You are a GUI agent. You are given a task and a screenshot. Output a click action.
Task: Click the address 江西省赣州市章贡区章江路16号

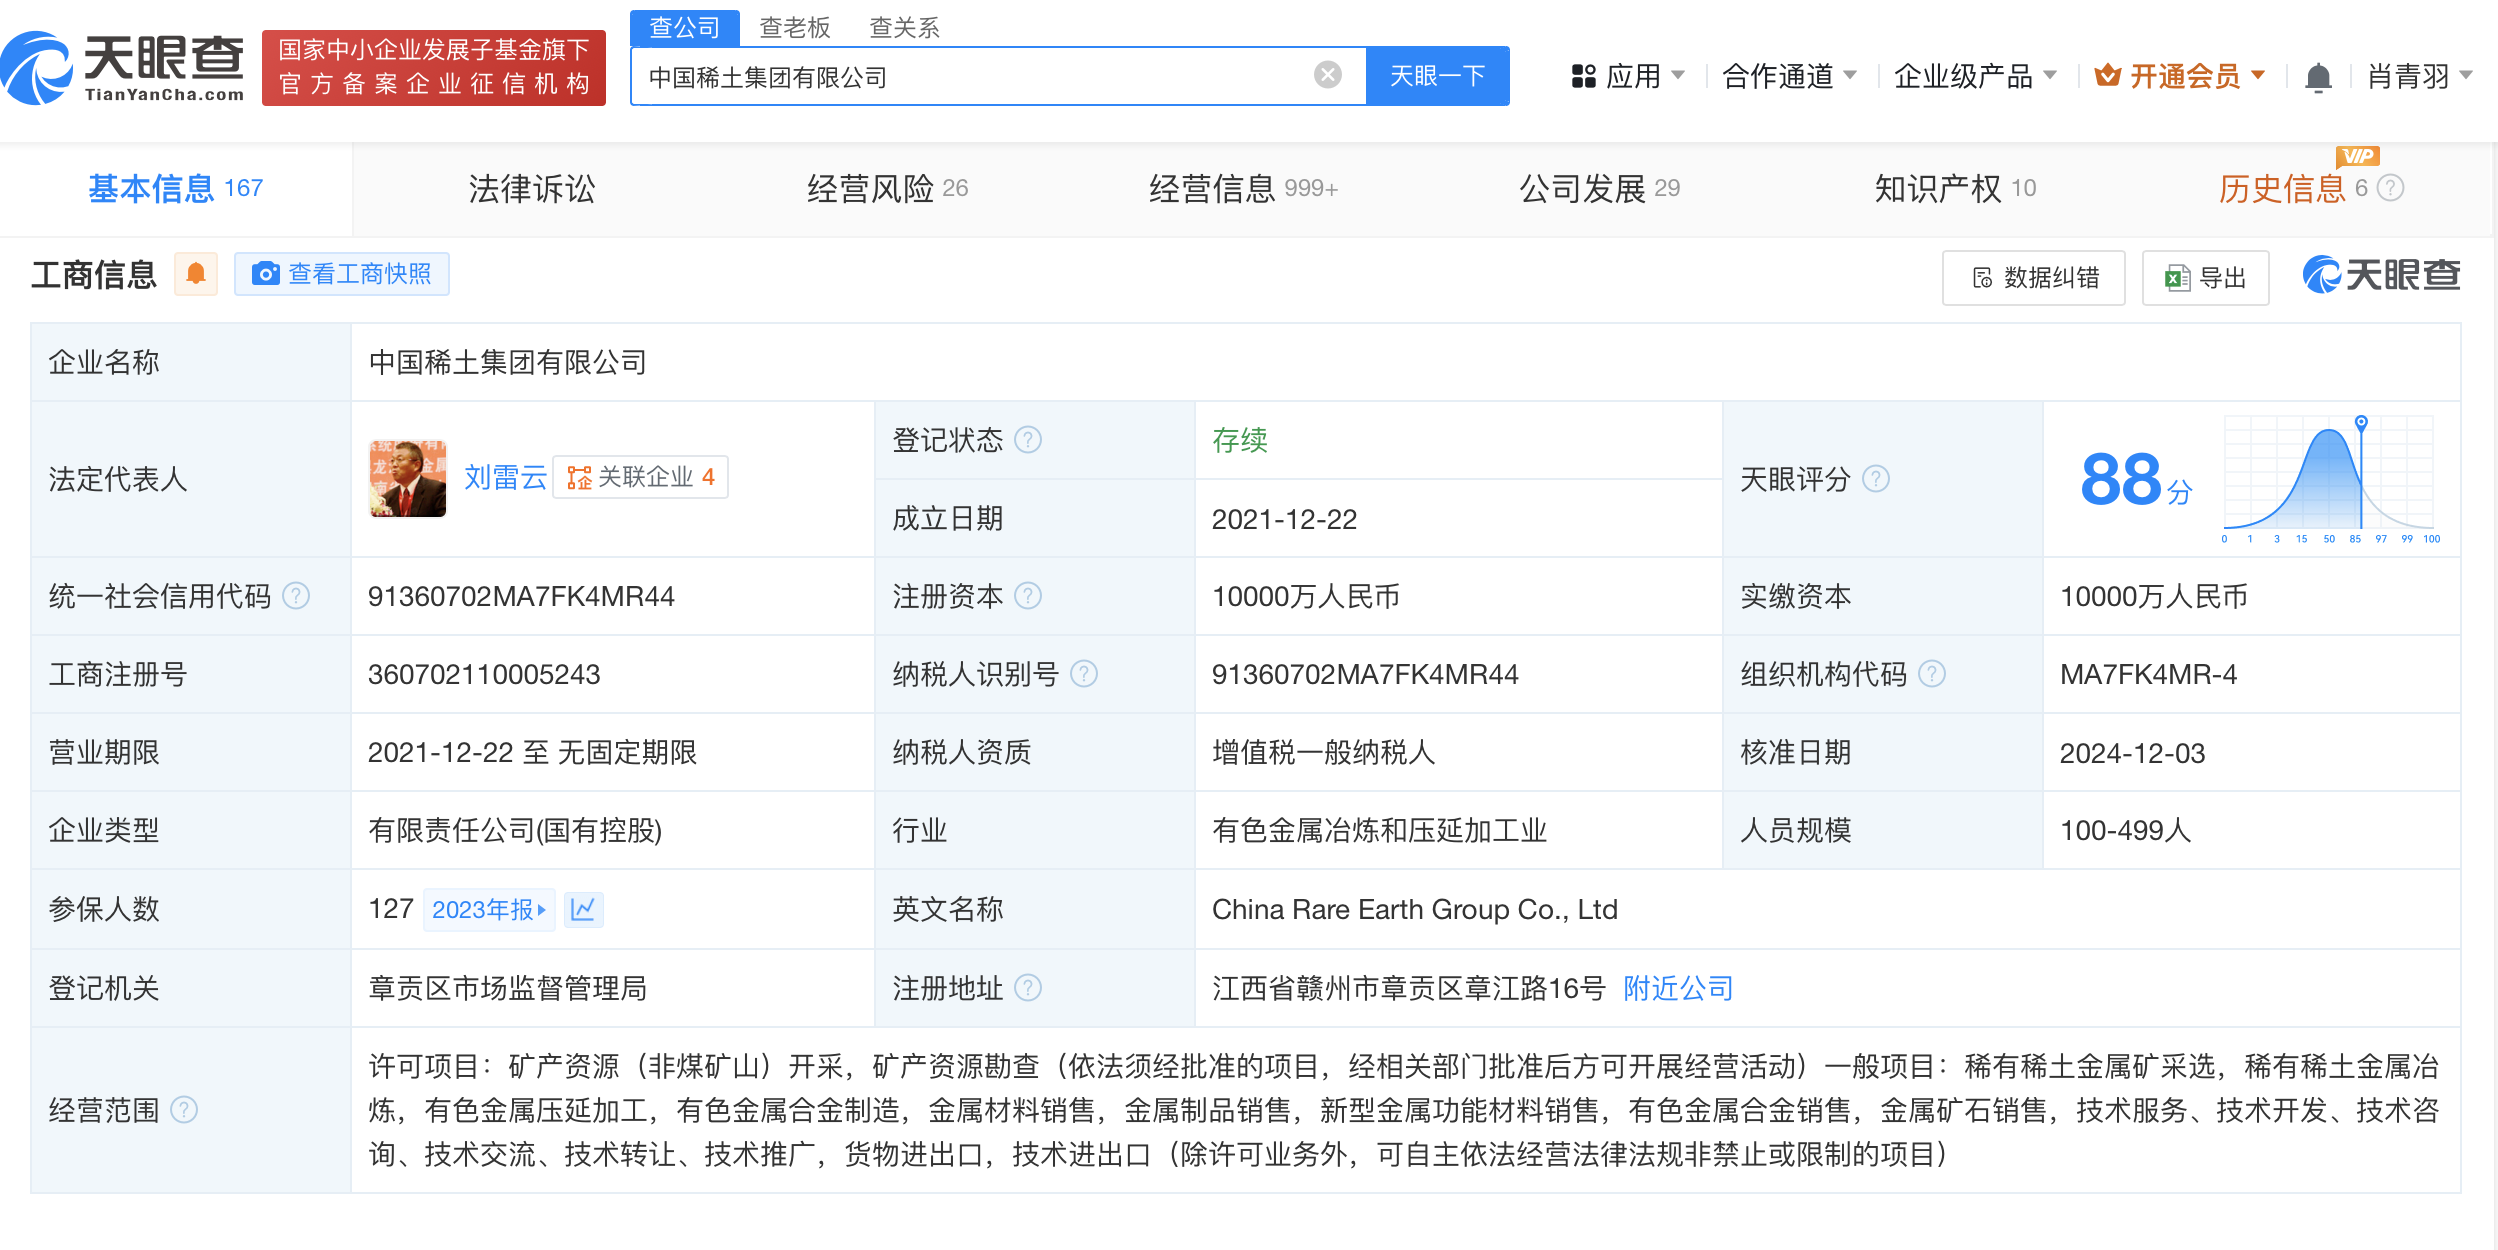click(1408, 988)
